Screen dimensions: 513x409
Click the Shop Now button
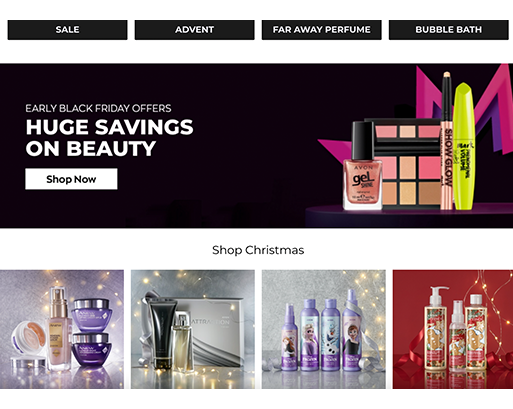click(71, 179)
